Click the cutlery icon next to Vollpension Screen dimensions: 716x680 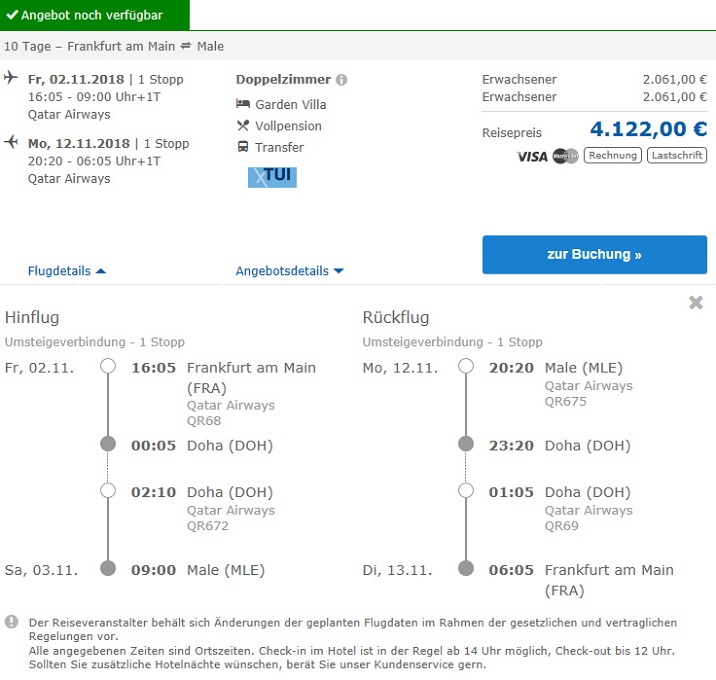243,126
